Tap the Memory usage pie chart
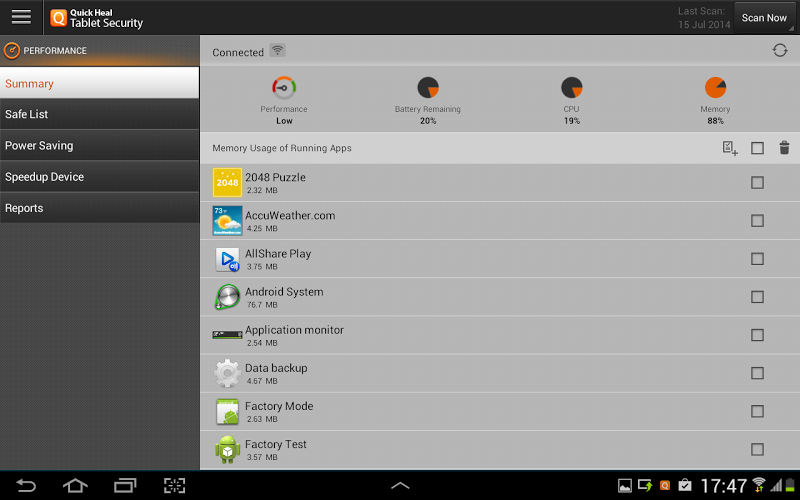 (x=715, y=88)
